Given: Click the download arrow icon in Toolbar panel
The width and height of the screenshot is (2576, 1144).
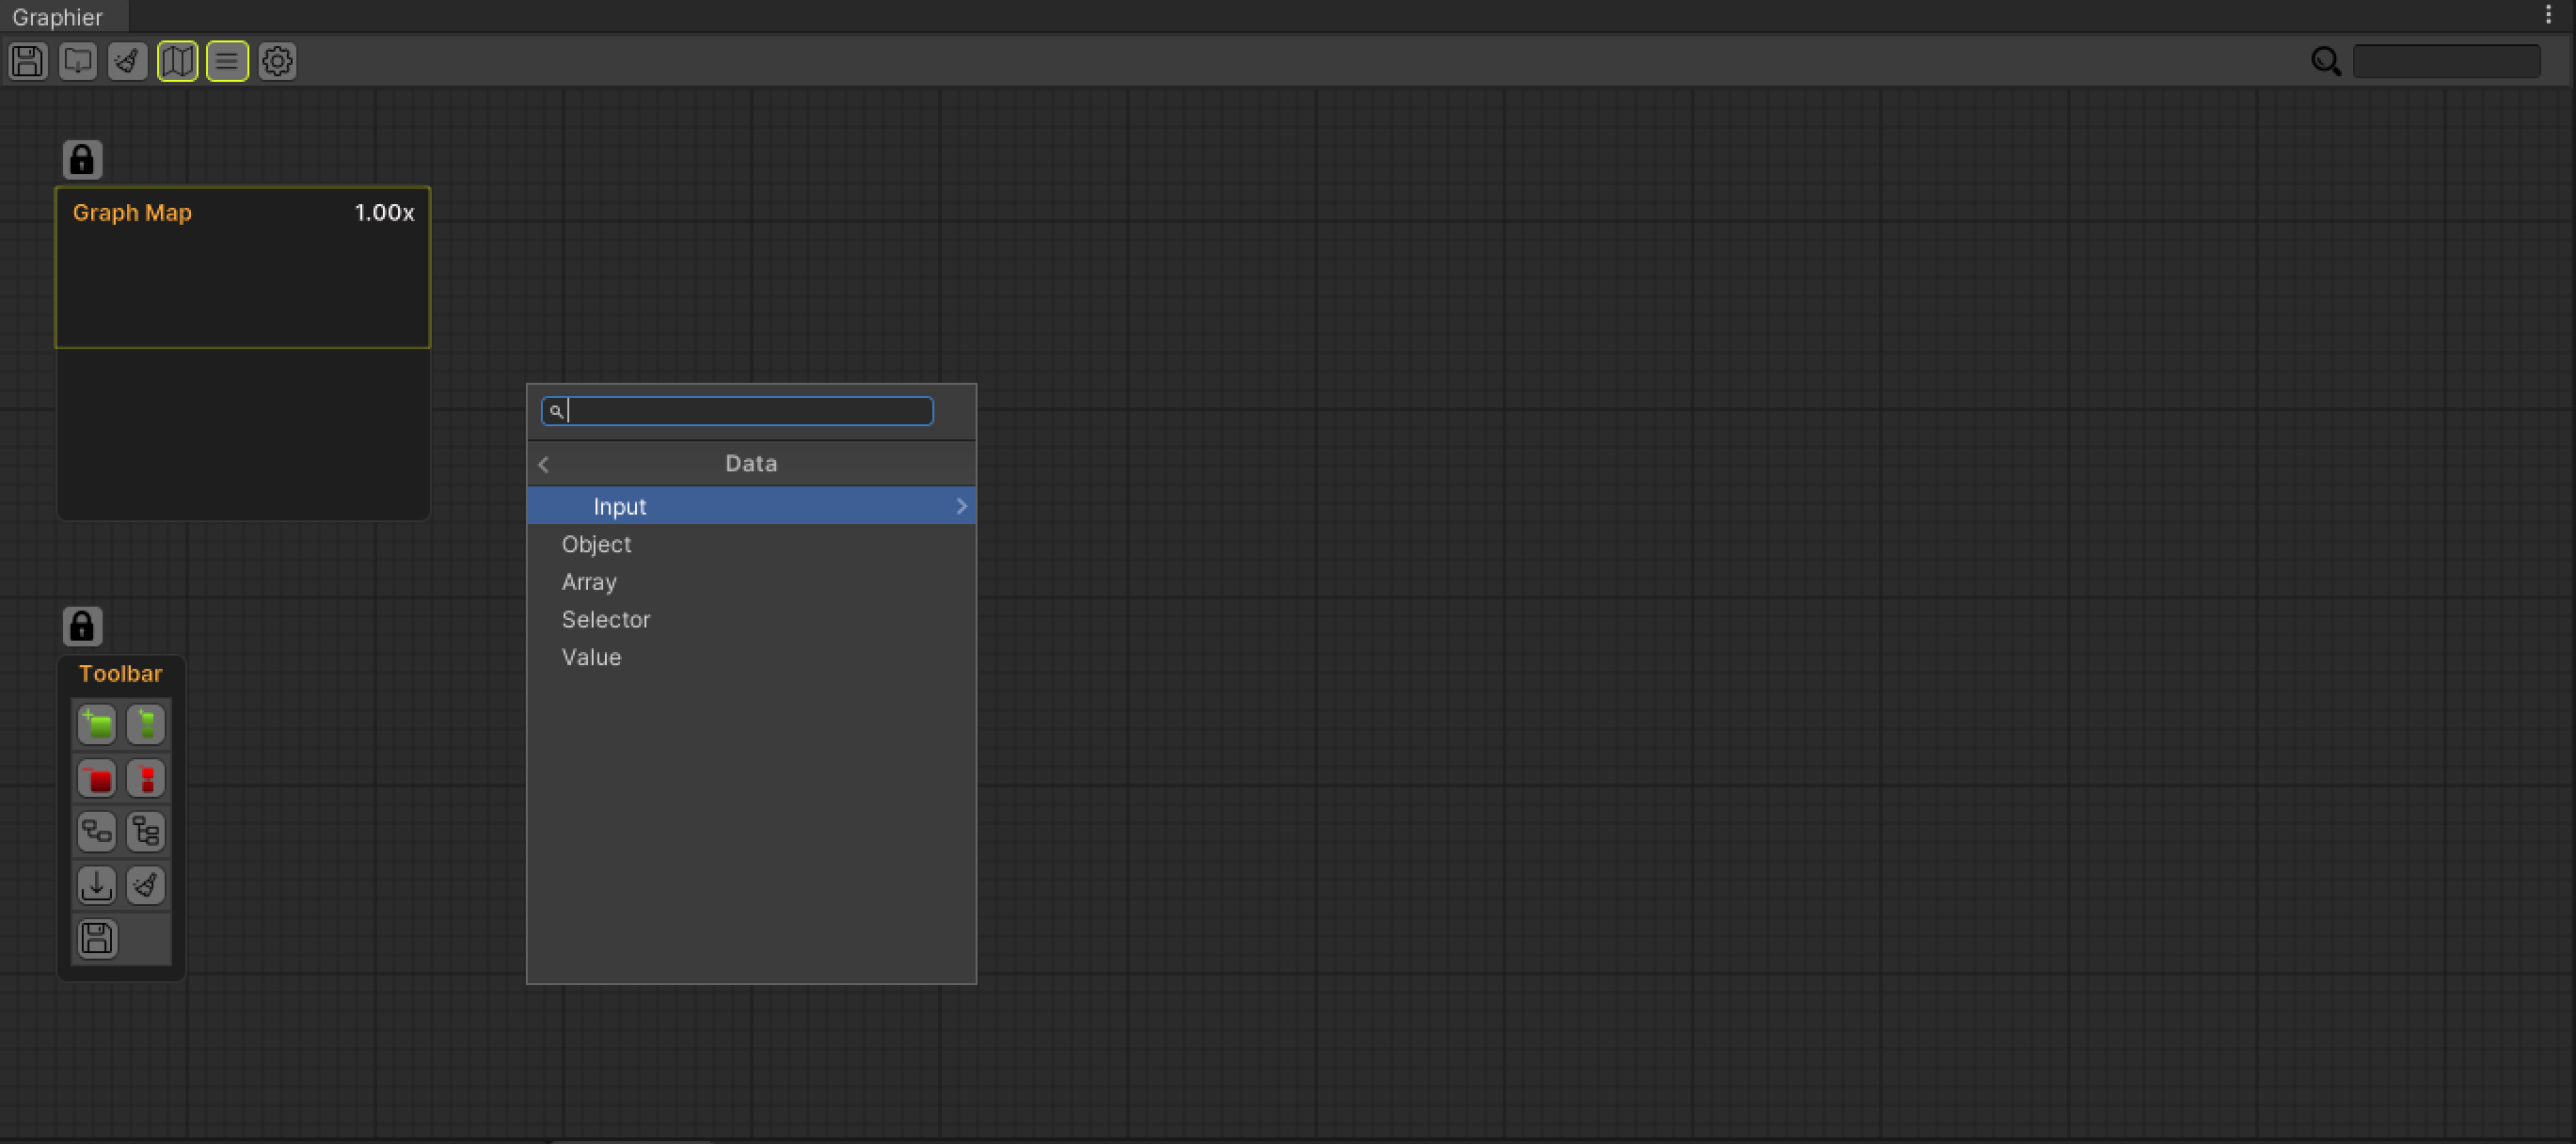Looking at the screenshot, I should 97,886.
